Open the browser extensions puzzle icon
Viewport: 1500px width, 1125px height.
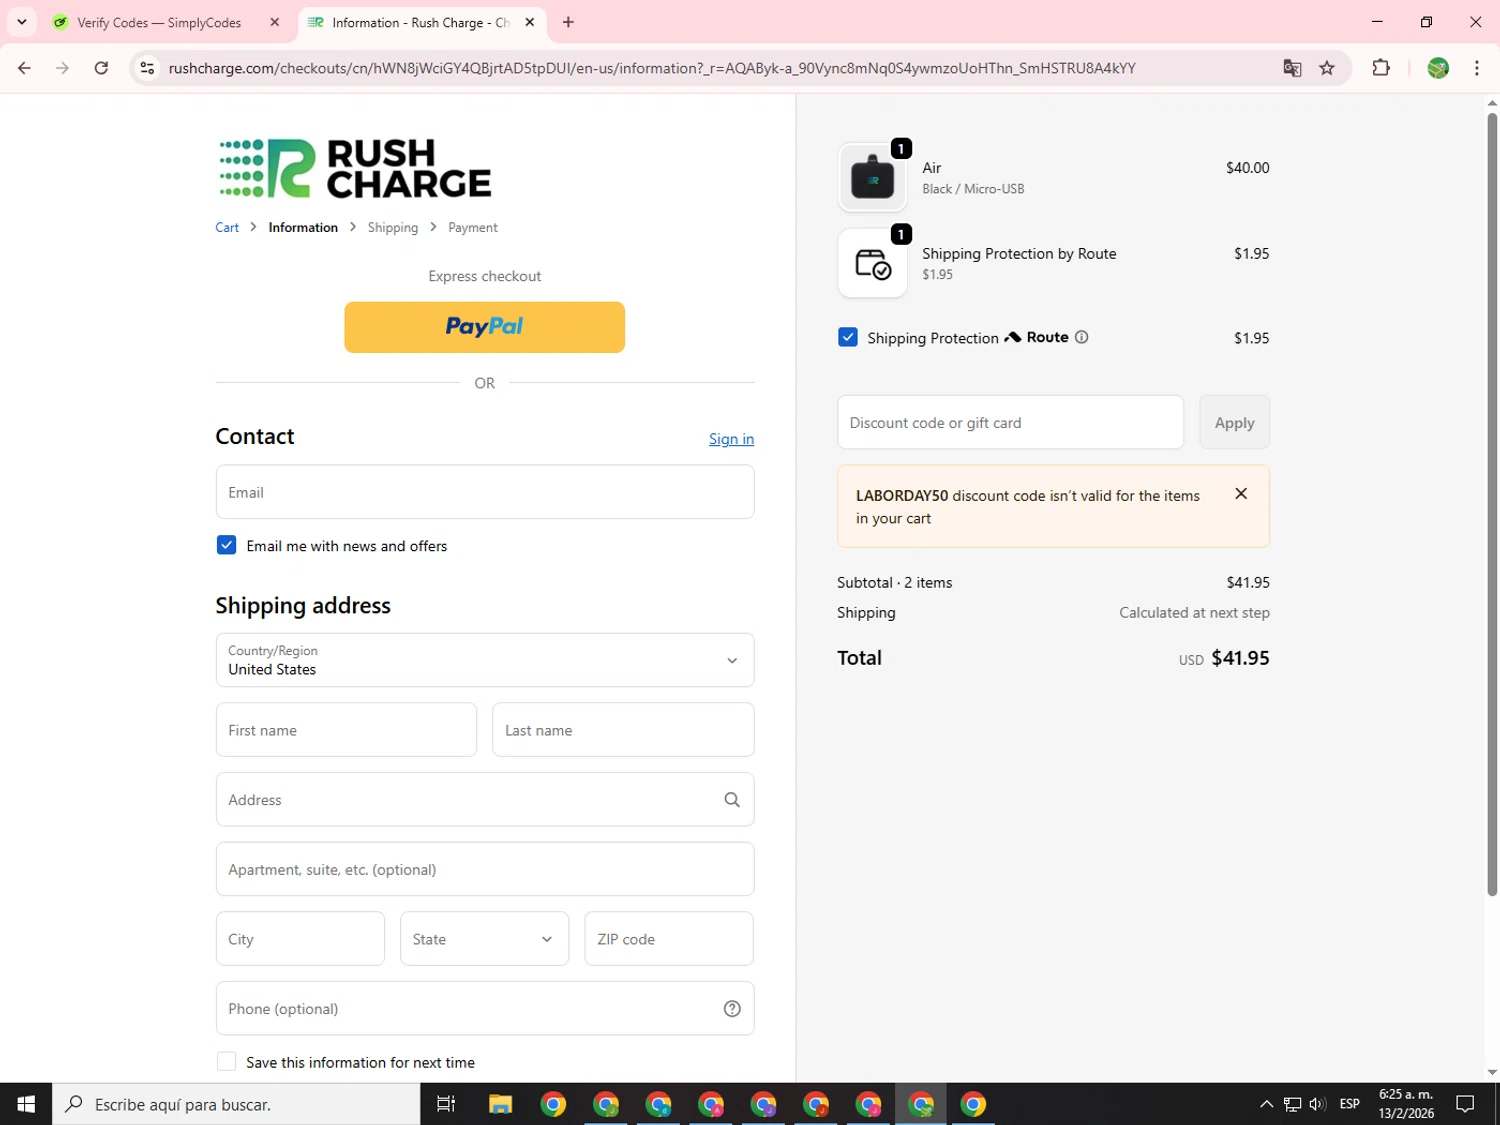[x=1381, y=68]
